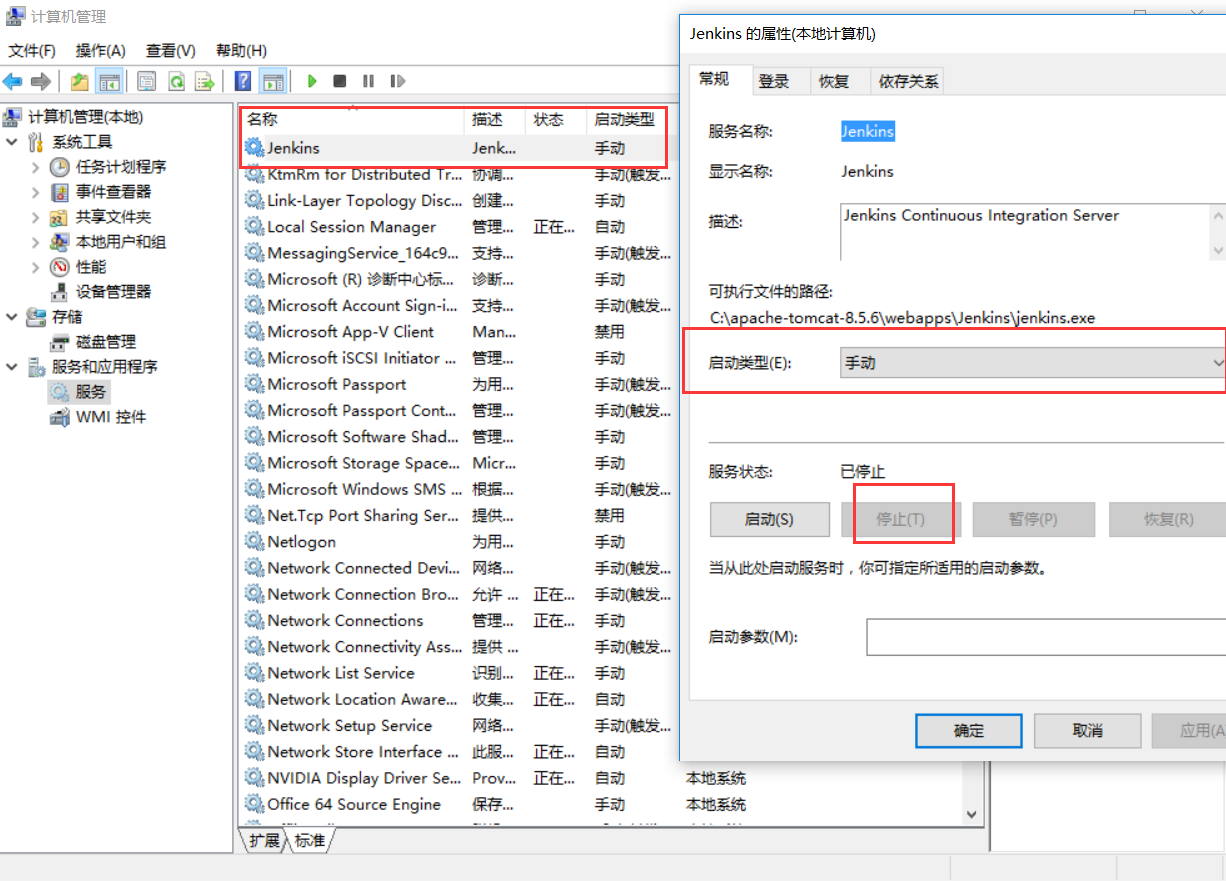Click the green Start Service play icon

pyautogui.click(x=312, y=81)
